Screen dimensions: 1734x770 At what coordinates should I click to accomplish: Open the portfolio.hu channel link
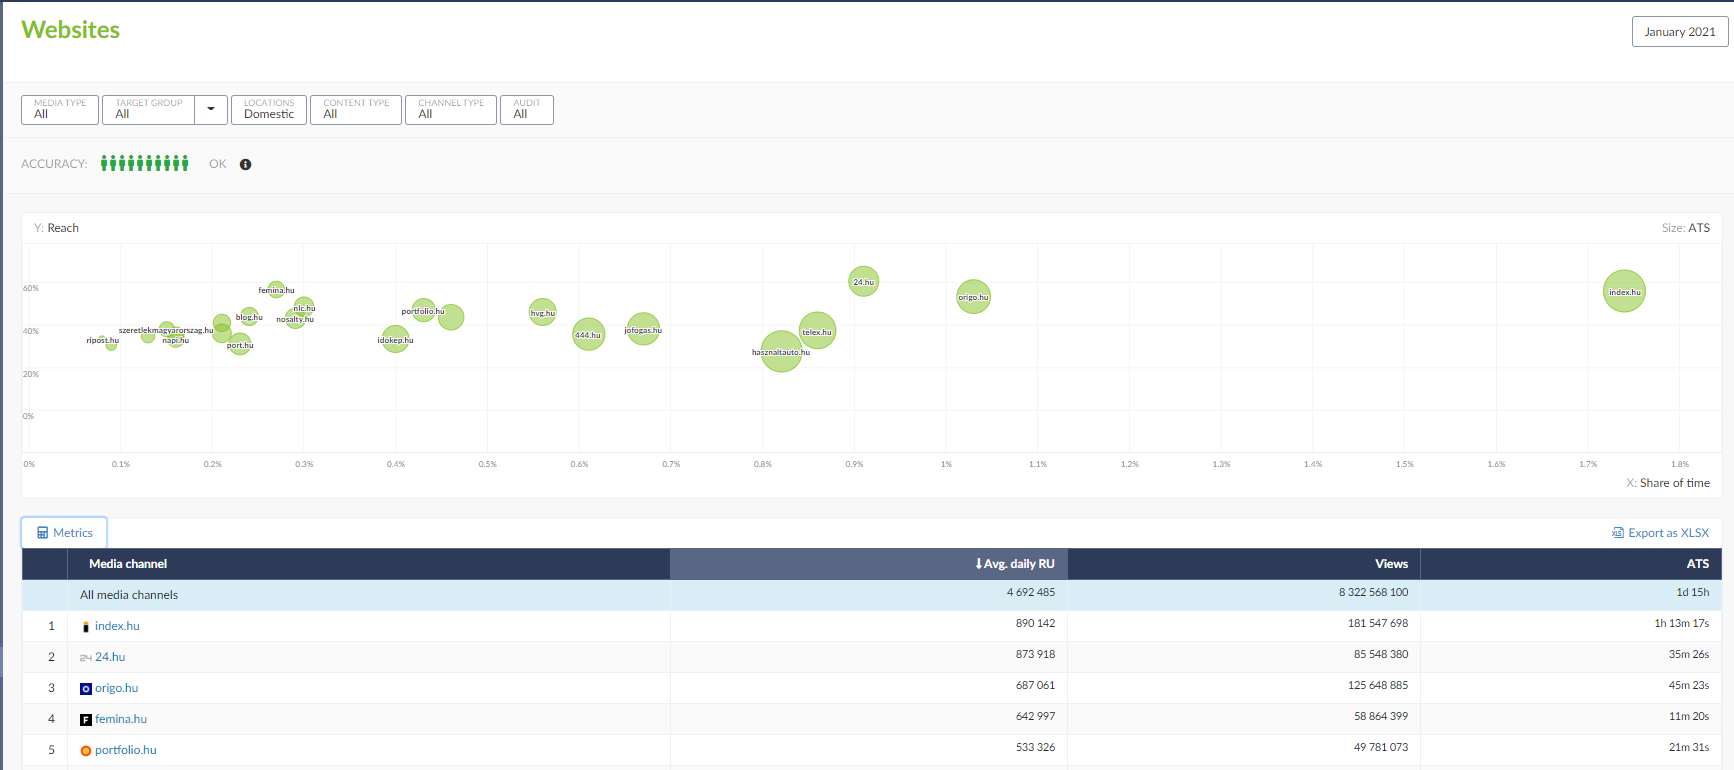coord(126,750)
